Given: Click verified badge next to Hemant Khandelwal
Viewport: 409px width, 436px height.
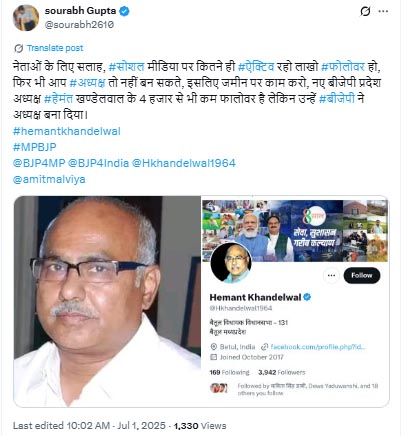Looking at the screenshot, I should pyautogui.click(x=307, y=297).
